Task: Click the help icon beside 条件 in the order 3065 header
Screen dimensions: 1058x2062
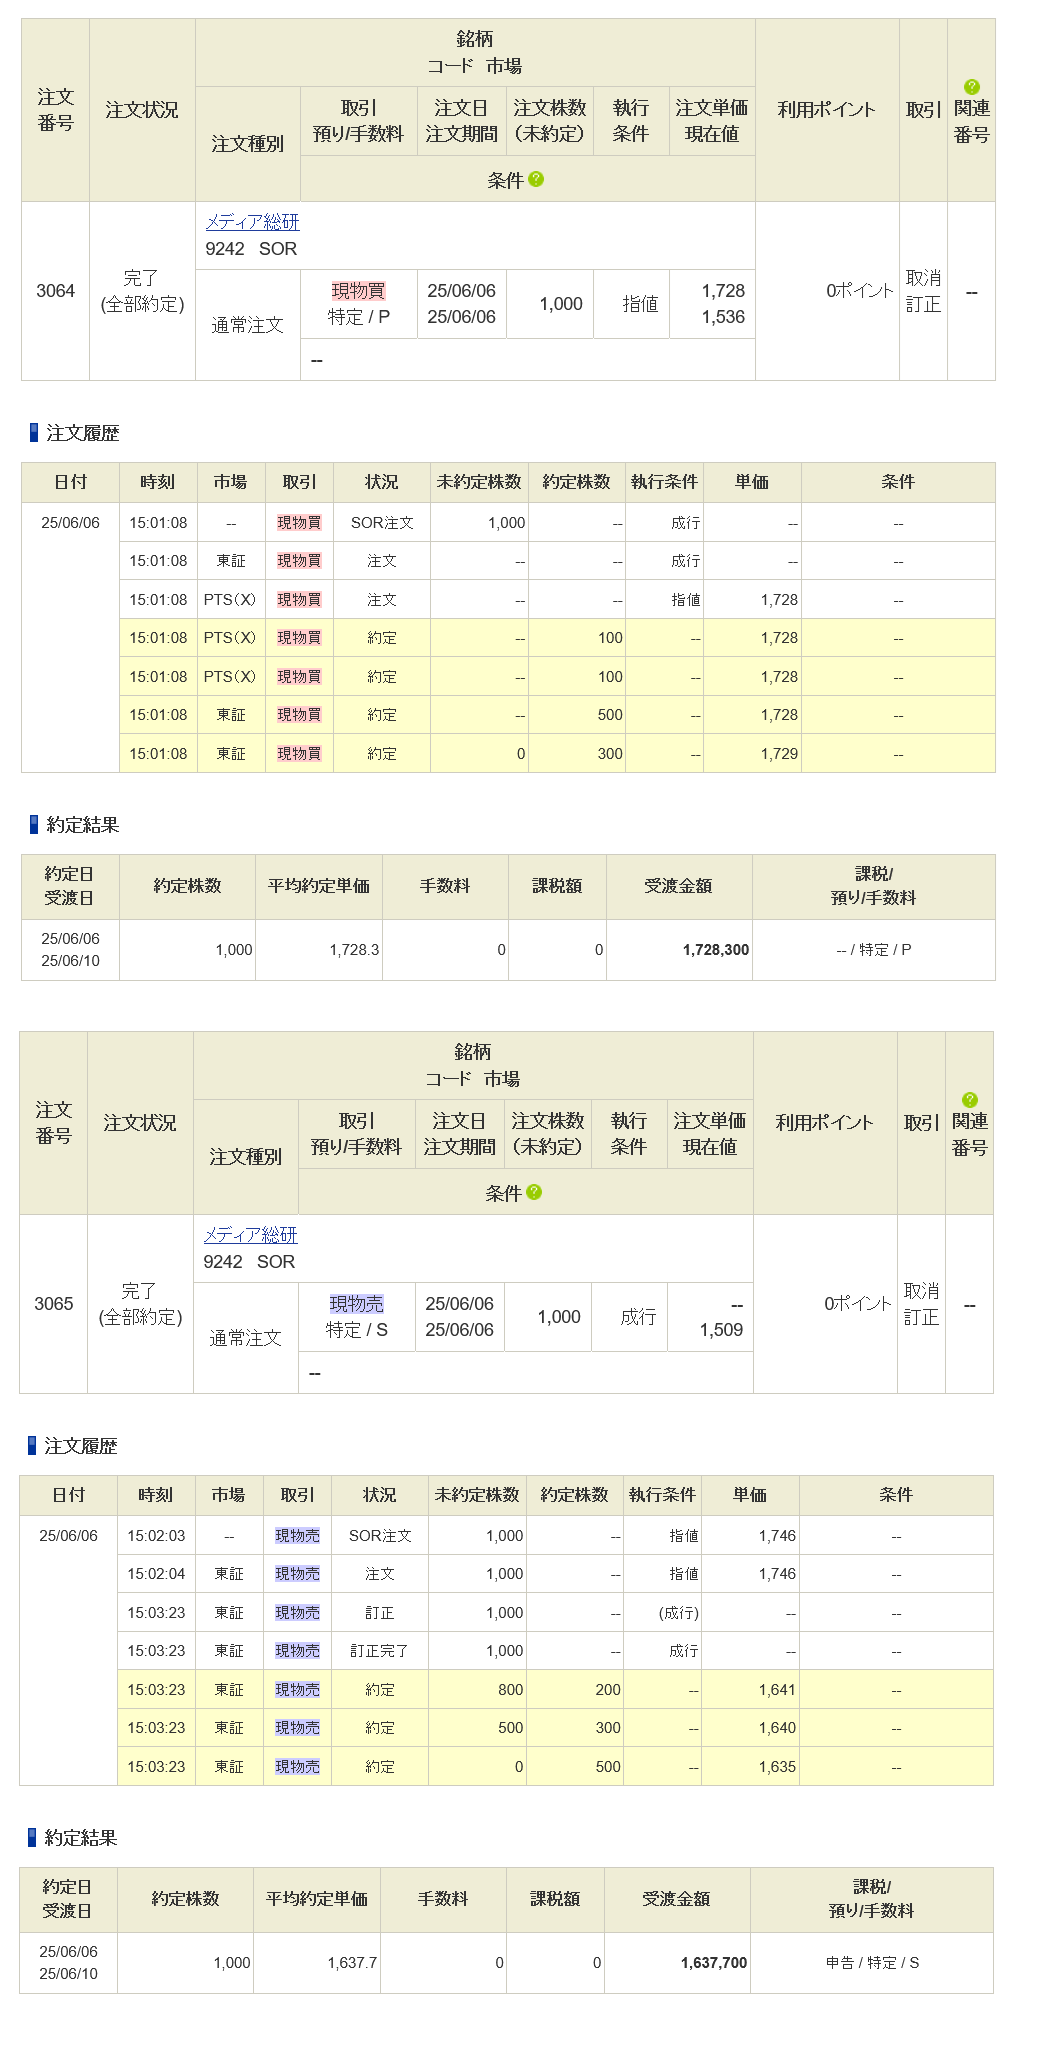Action: pos(534,1192)
